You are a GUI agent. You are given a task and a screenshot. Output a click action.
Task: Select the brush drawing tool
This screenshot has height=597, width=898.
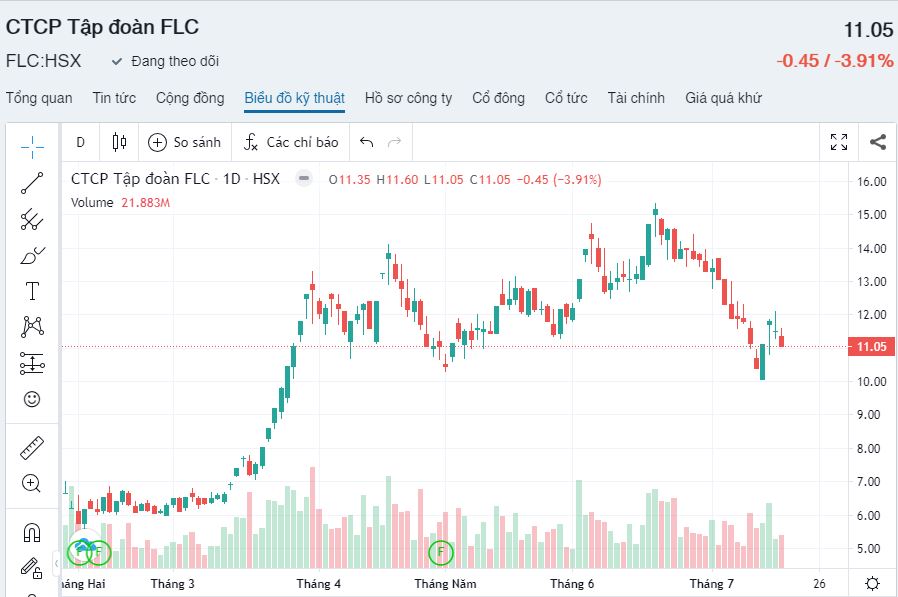coord(32,255)
